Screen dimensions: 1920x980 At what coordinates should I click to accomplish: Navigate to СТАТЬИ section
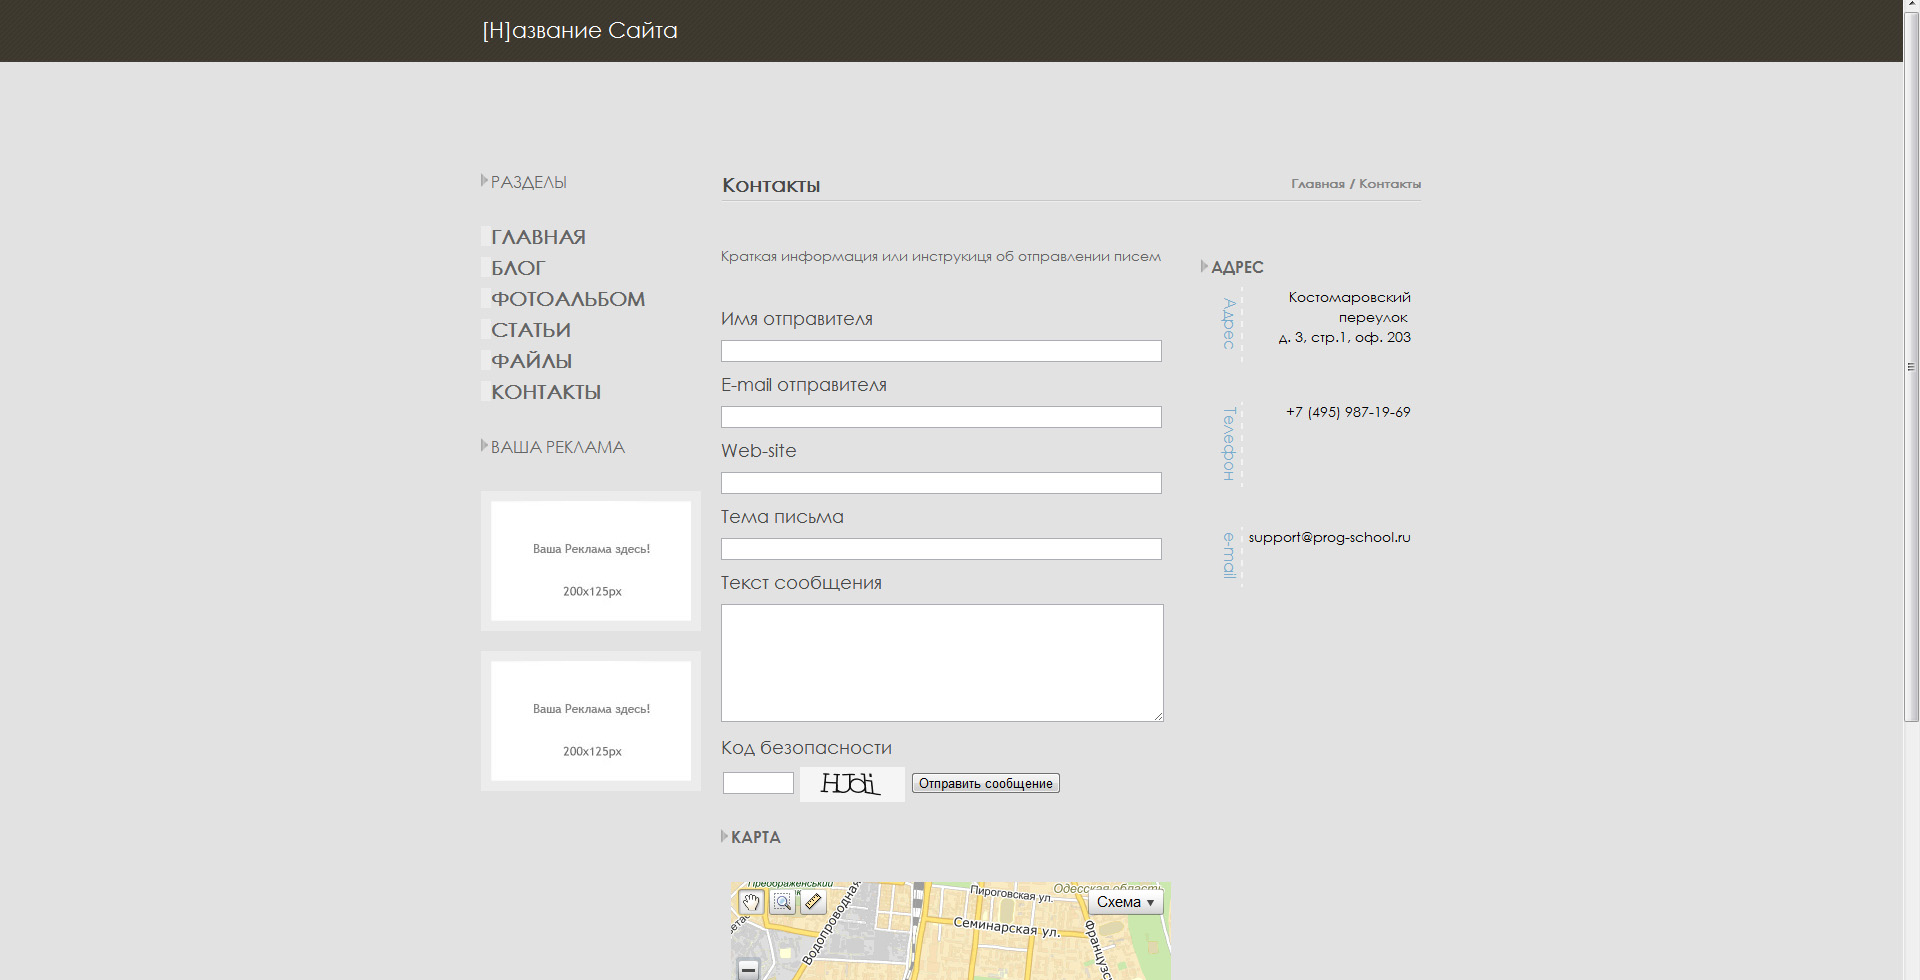pos(531,330)
